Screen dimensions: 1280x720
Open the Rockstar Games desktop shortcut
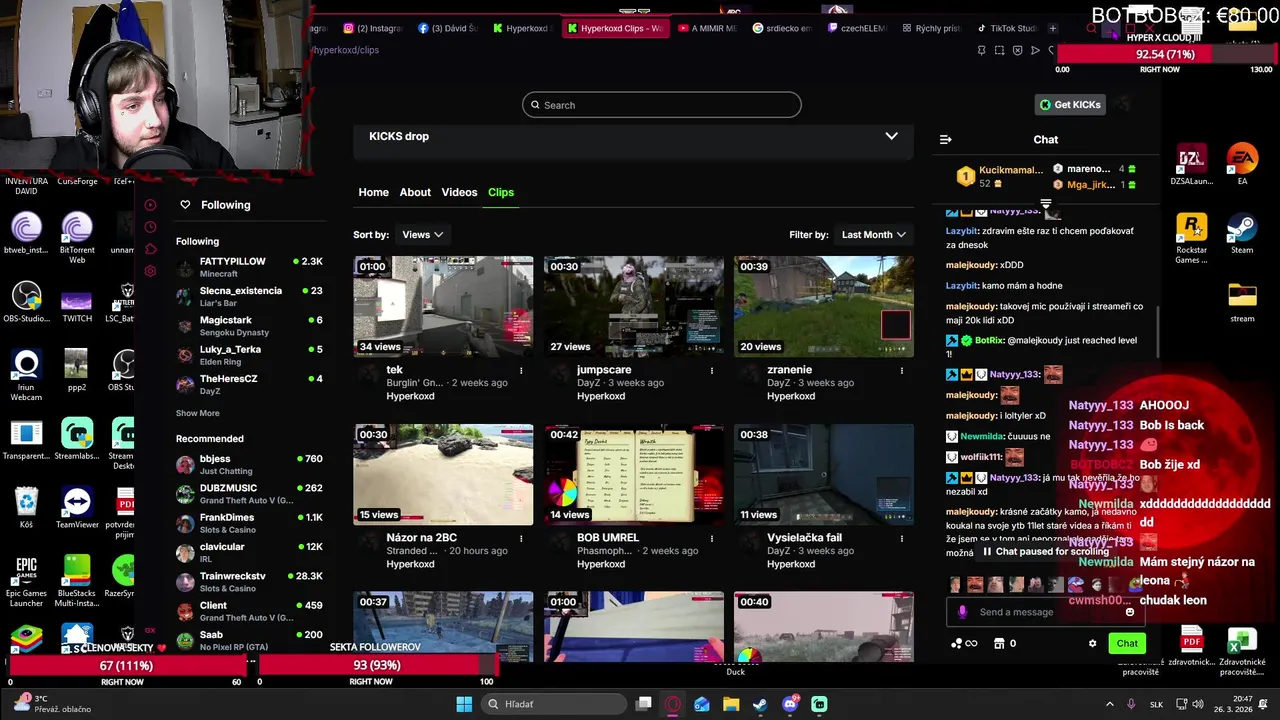pos(1191,238)
